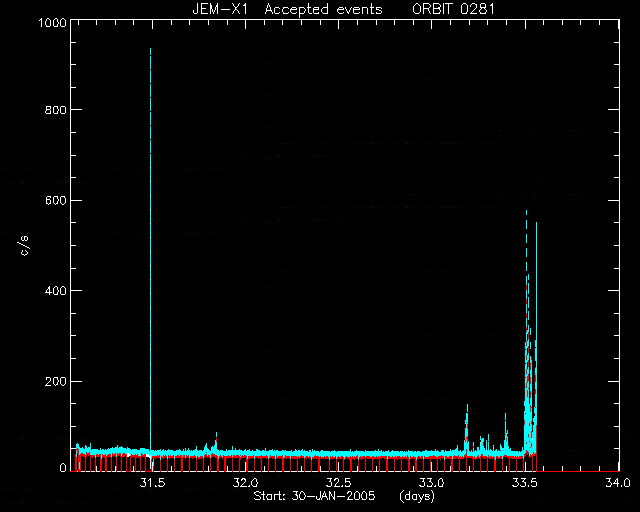The image size is (640, 512).
Task: Click the plot title JEM-X1 Accepted events
Action: tap(287, 9)
